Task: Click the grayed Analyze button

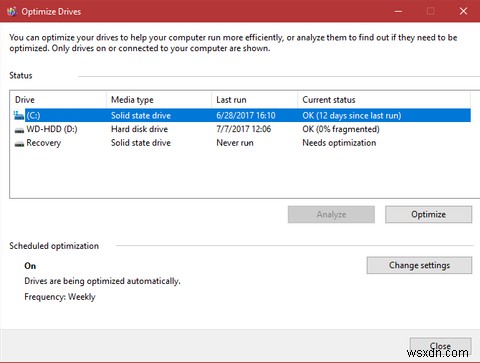Action: coord(331,214)
